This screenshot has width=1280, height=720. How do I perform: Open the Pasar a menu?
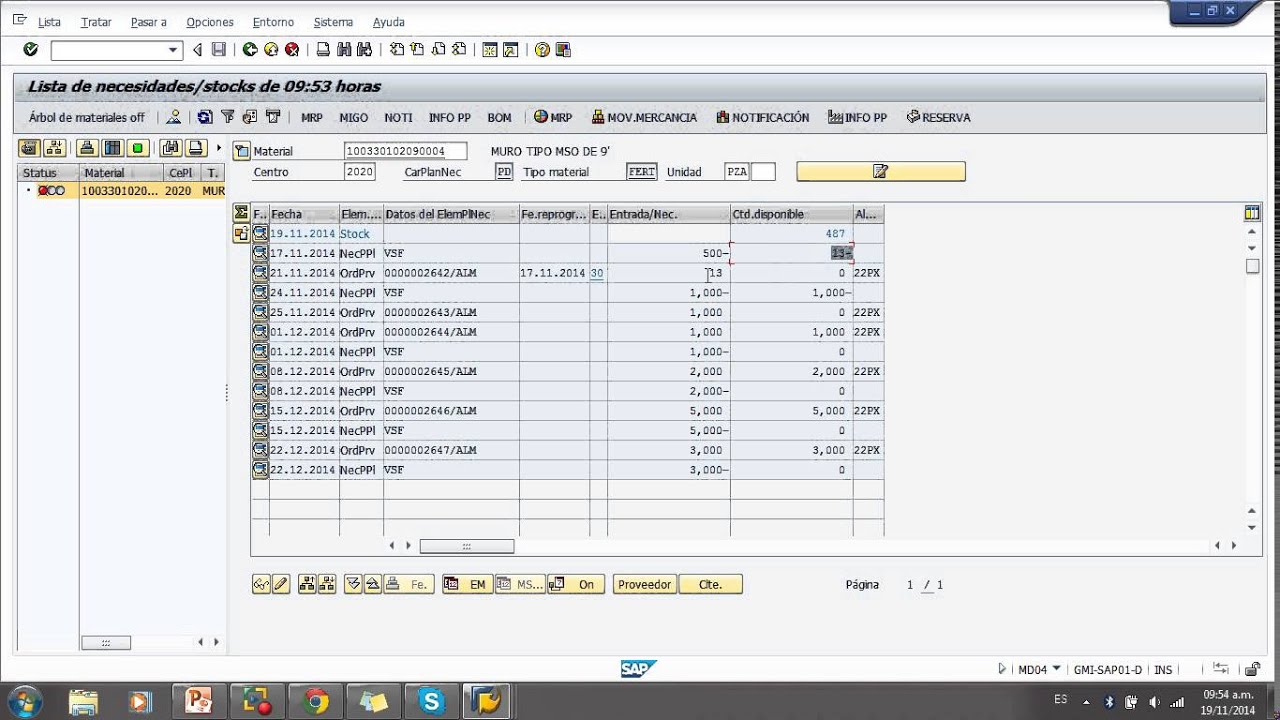[x=149, y=22]
